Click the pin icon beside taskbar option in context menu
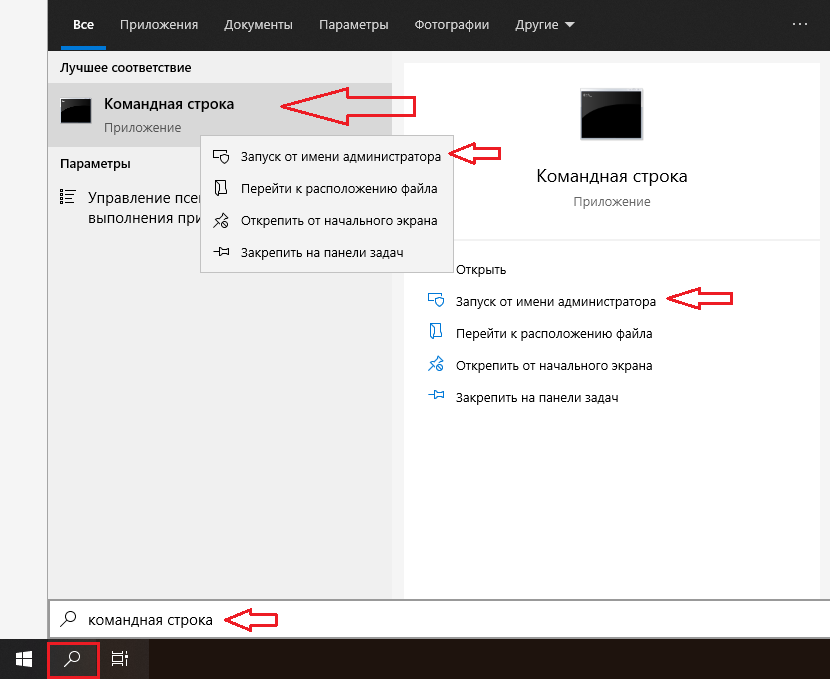 click(221, 253)
